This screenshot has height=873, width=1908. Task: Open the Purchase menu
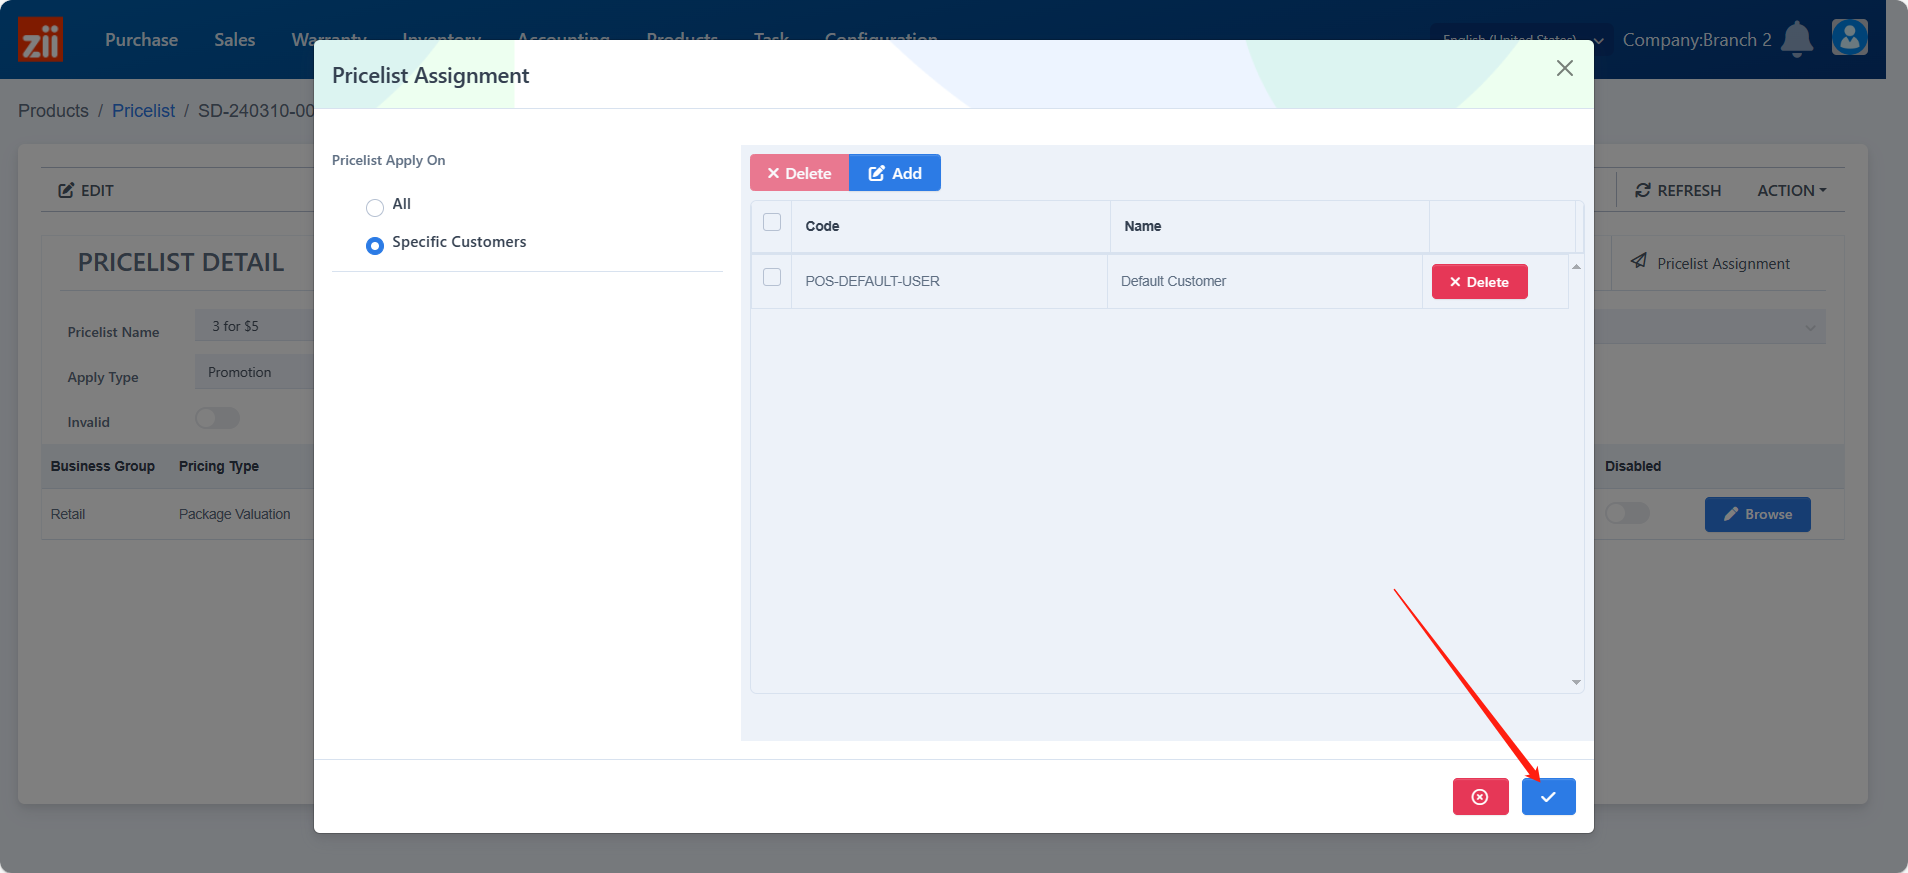[x=141, y=40]
